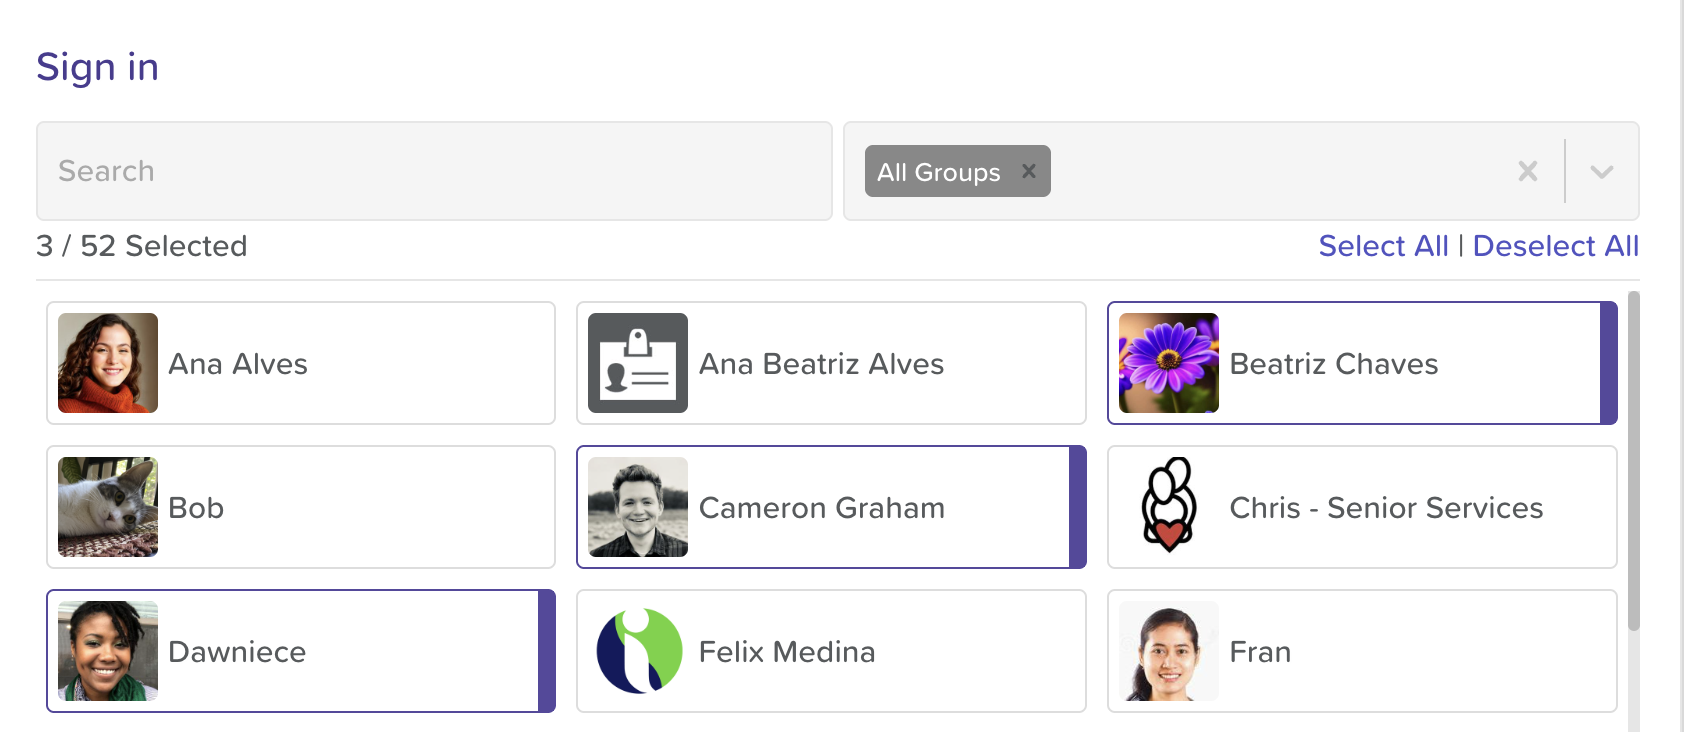Click the Deselect All link

1556,246
